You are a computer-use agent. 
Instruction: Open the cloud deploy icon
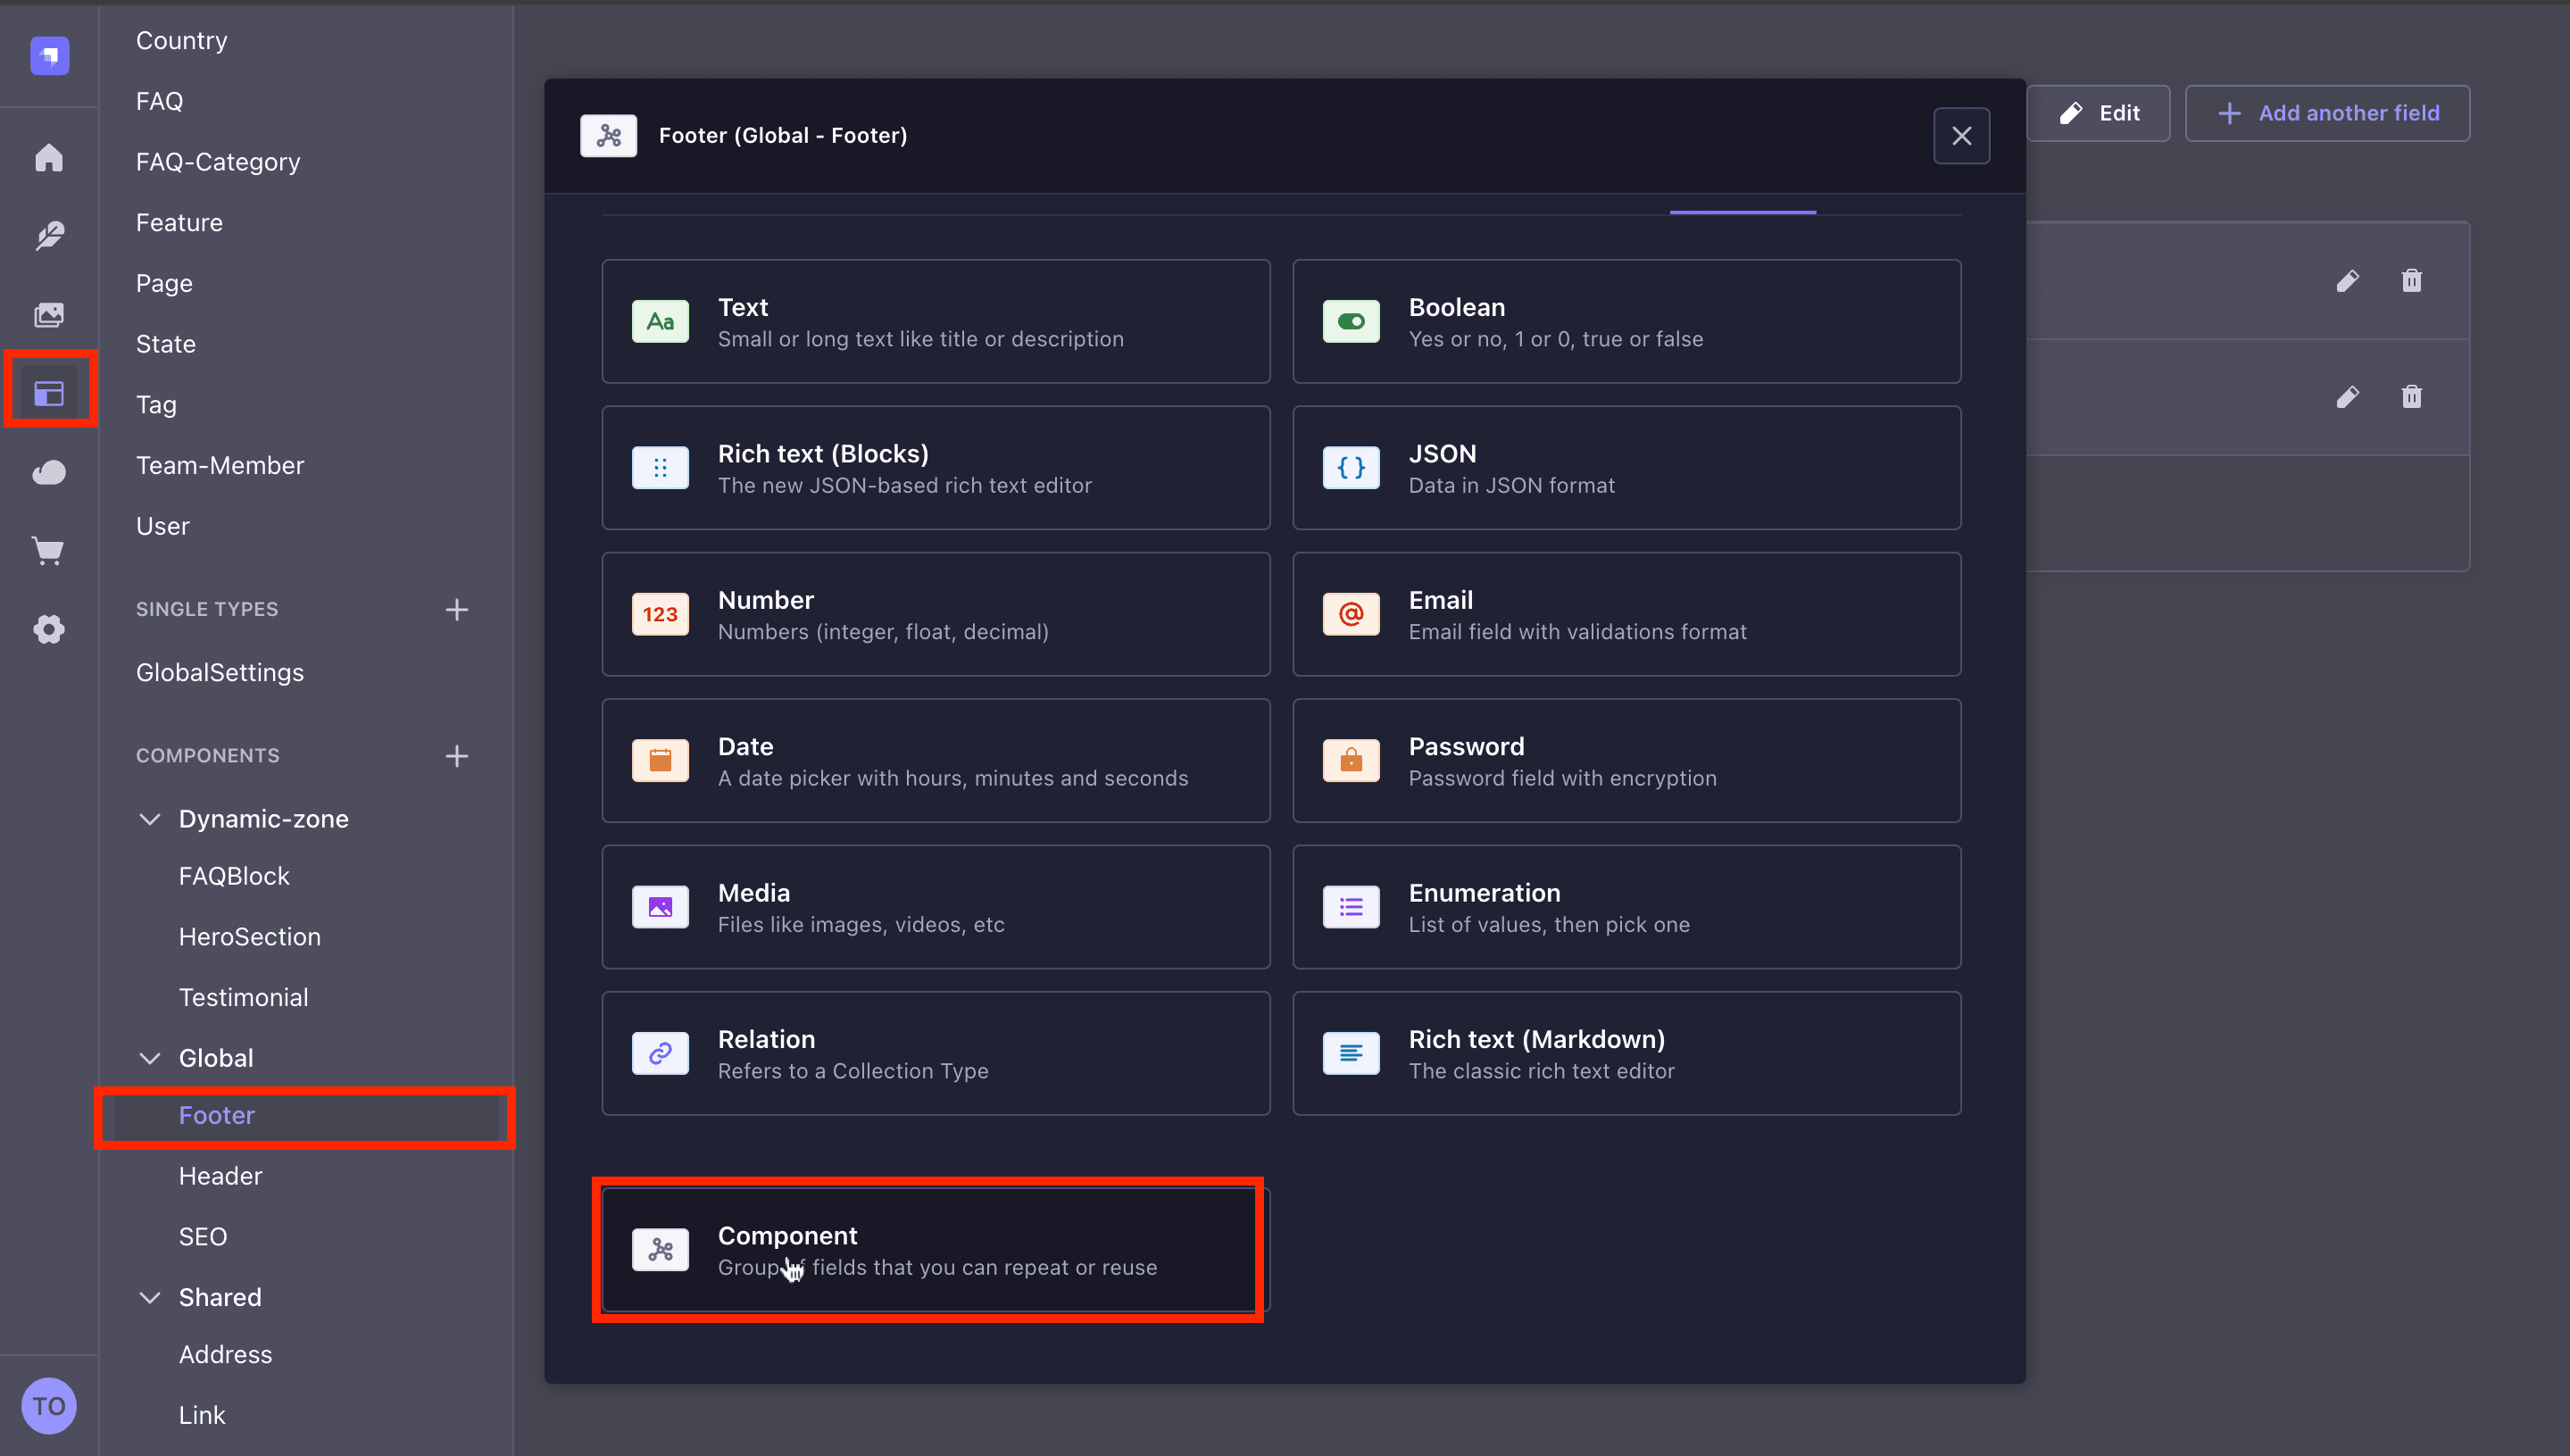click(49, 472)
